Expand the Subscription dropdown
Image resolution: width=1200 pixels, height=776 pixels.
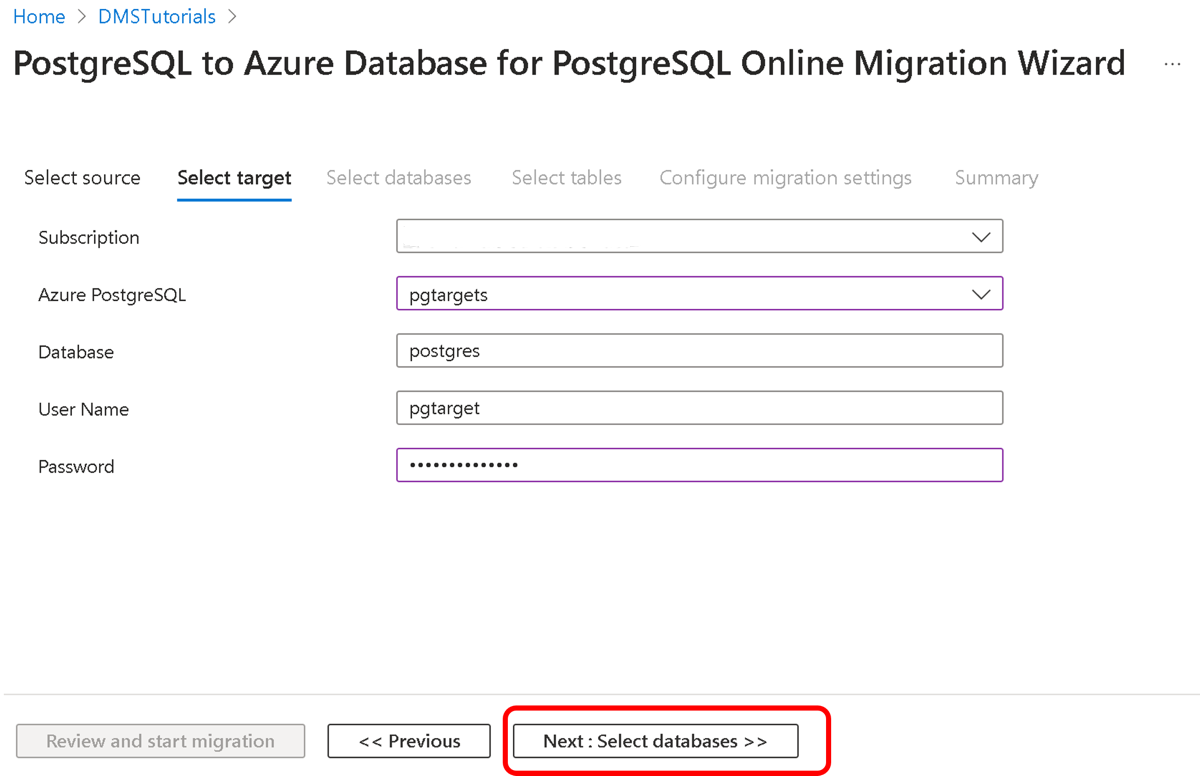(x=700, y=237)
